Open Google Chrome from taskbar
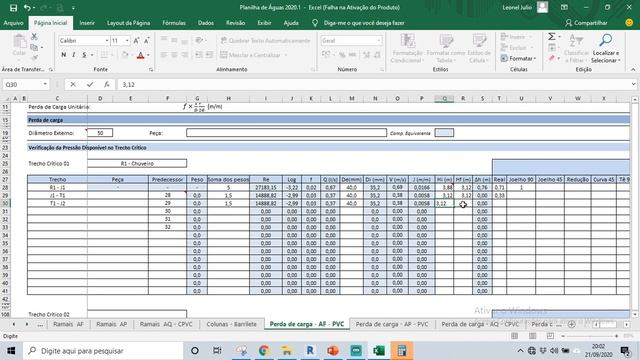640x360 pixels. pyautogui.click(x=264, y=351)
